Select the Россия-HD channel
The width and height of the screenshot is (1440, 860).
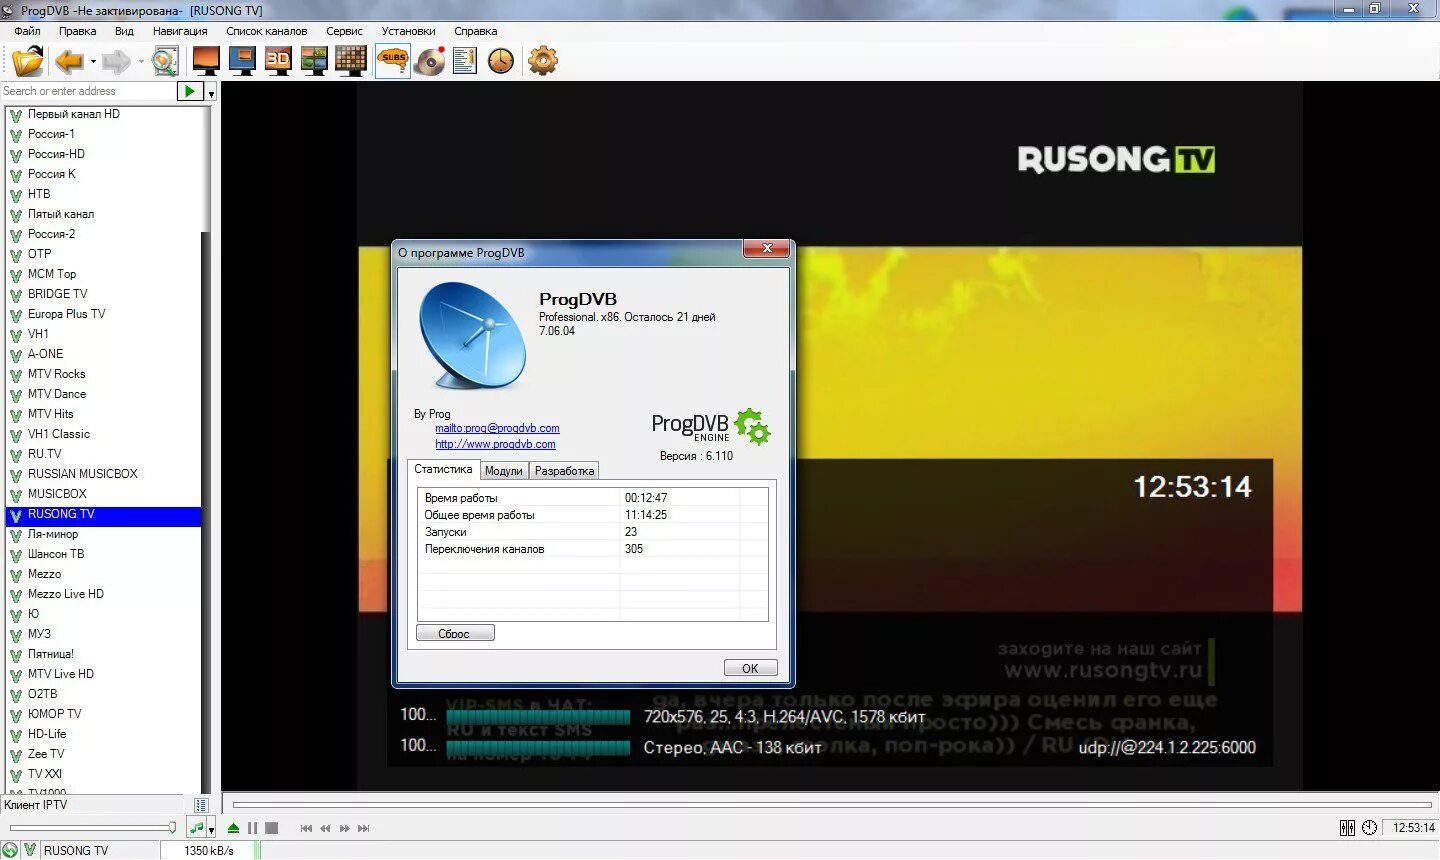56,154
